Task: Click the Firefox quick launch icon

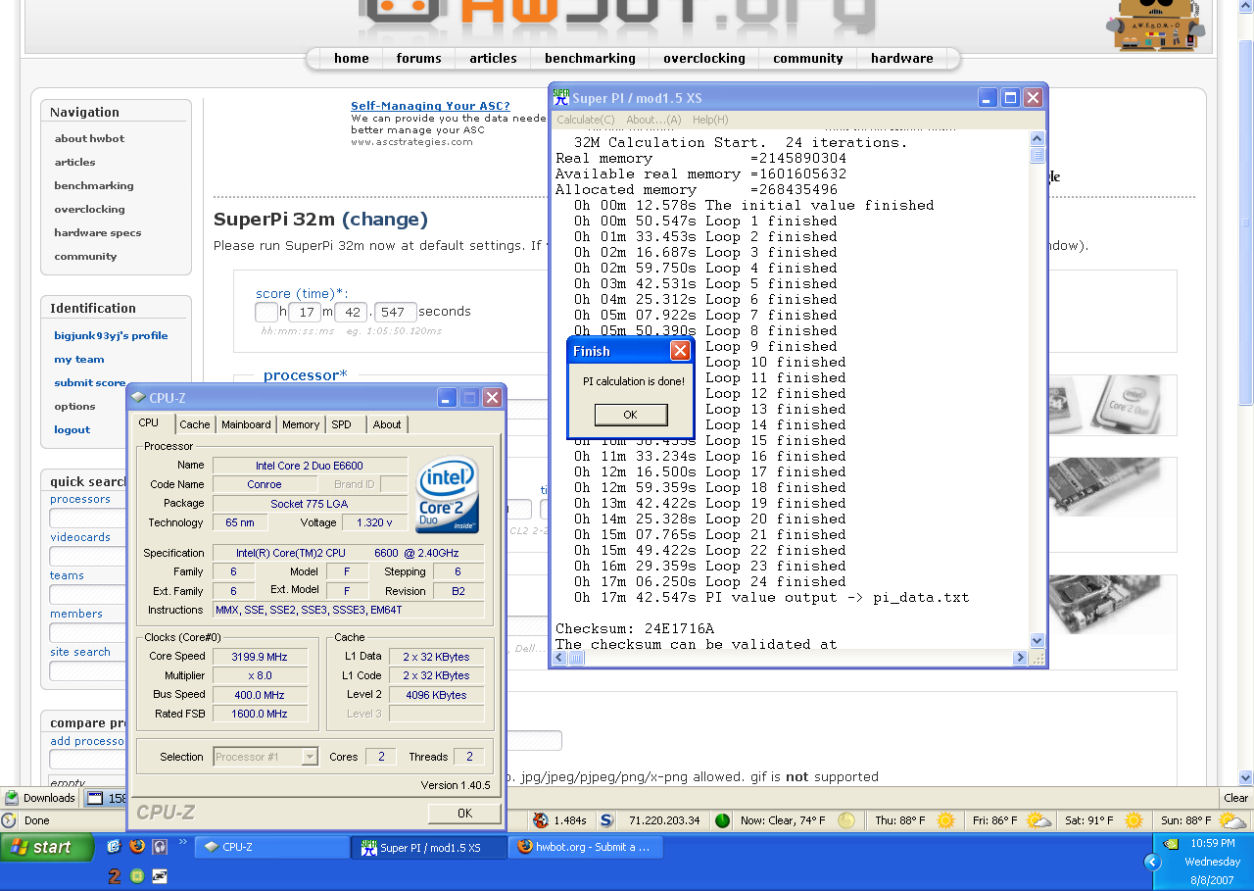Action: 137,846
